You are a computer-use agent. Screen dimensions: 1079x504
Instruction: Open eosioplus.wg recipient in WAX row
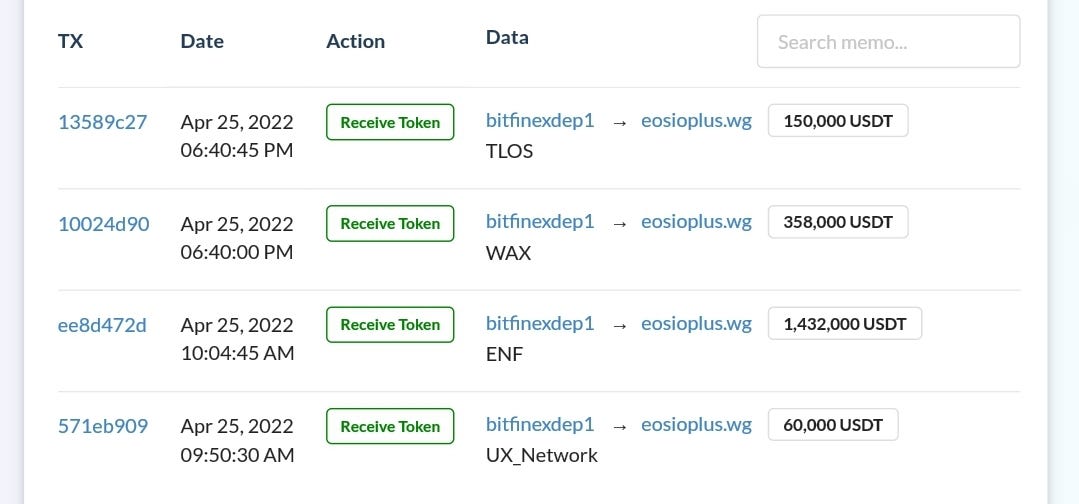click(x=696, y=222)
